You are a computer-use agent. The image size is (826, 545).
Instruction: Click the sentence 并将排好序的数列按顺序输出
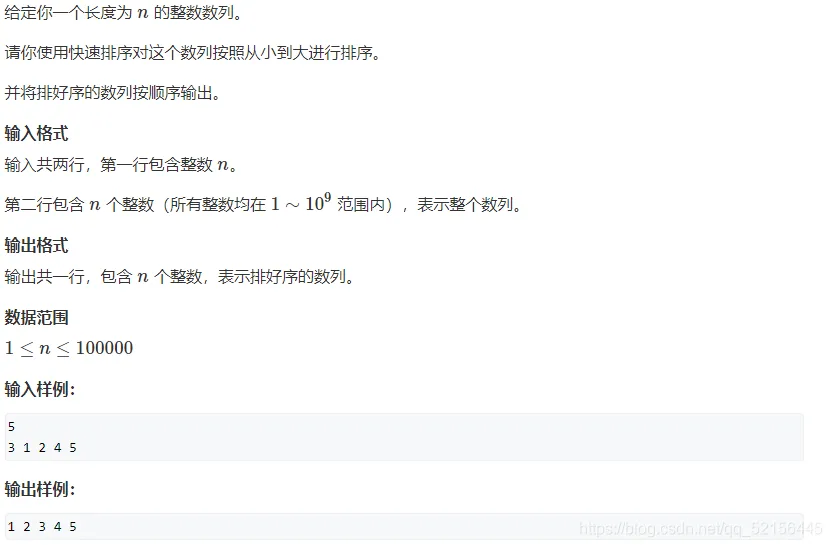pyautogui.click(x=112, y=93)
